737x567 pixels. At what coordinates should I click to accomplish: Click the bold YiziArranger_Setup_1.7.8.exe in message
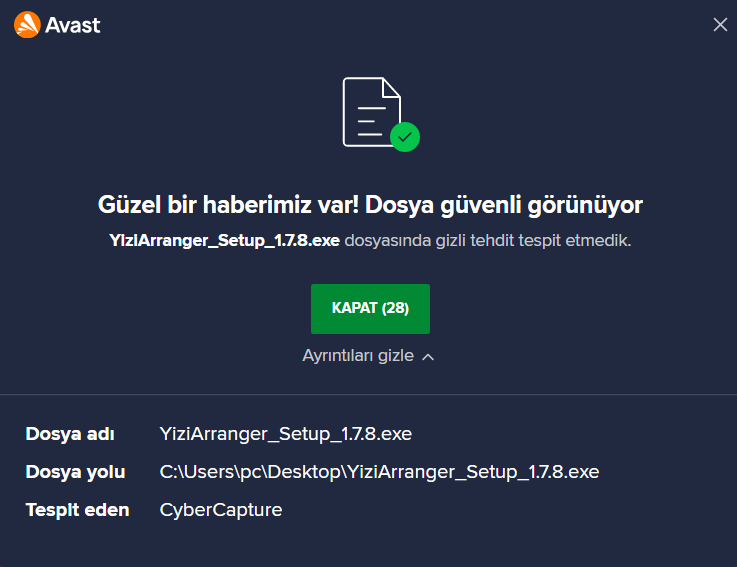tap(224, 240)
